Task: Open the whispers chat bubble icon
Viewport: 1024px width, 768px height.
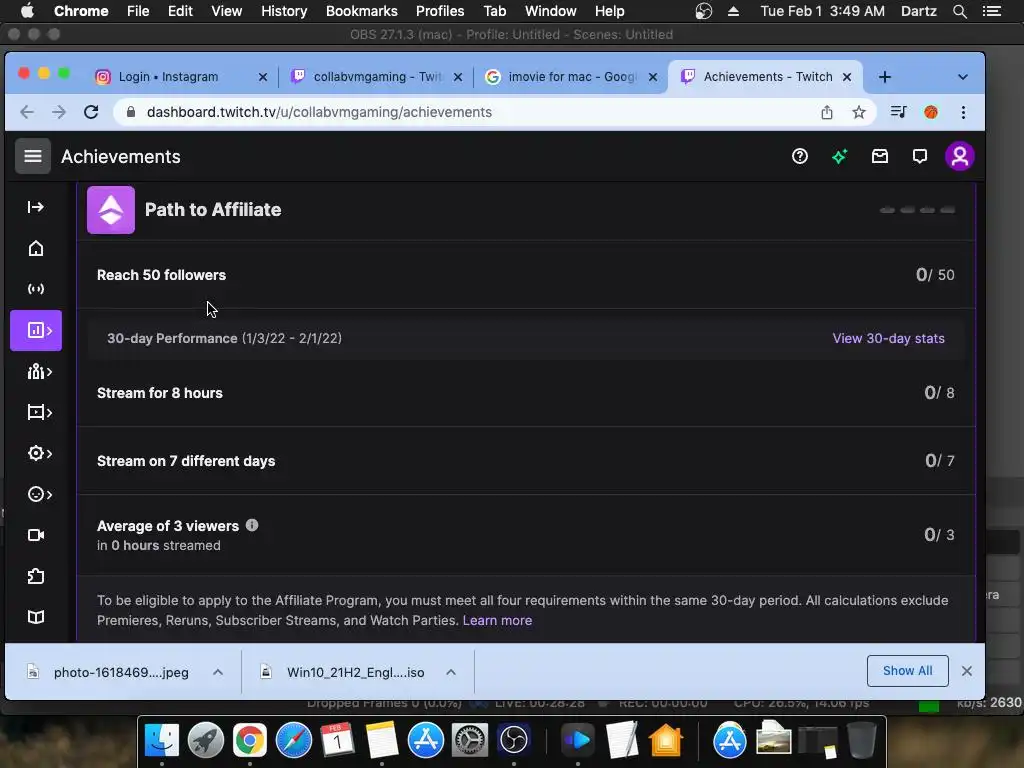Action: pyautogui.click(x=920, y=157)
